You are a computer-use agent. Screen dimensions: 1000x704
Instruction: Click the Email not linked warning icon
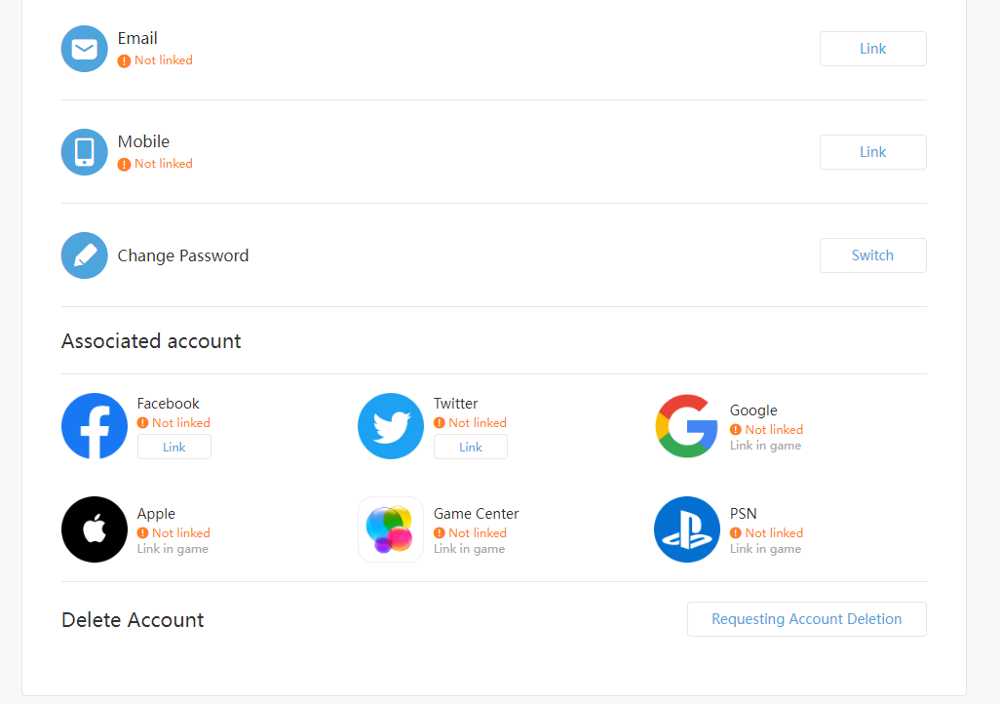[124, 61]
